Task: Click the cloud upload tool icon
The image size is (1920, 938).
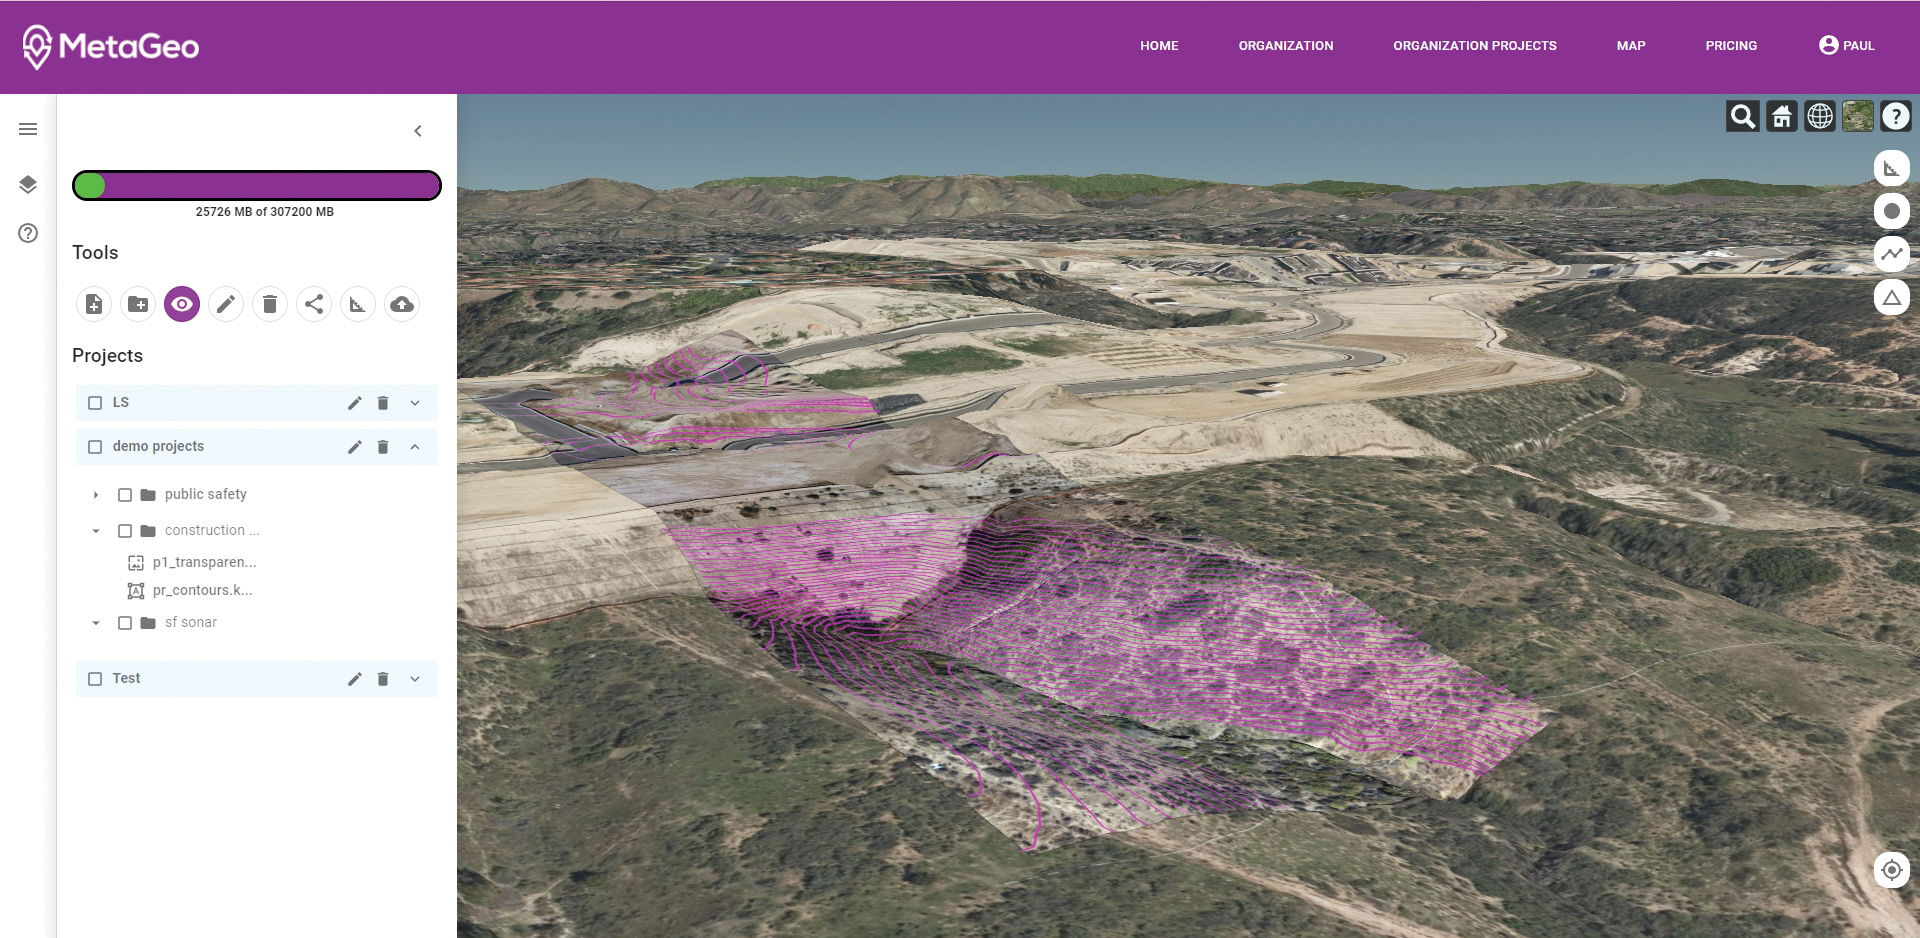Action: (x=402, y=304)
